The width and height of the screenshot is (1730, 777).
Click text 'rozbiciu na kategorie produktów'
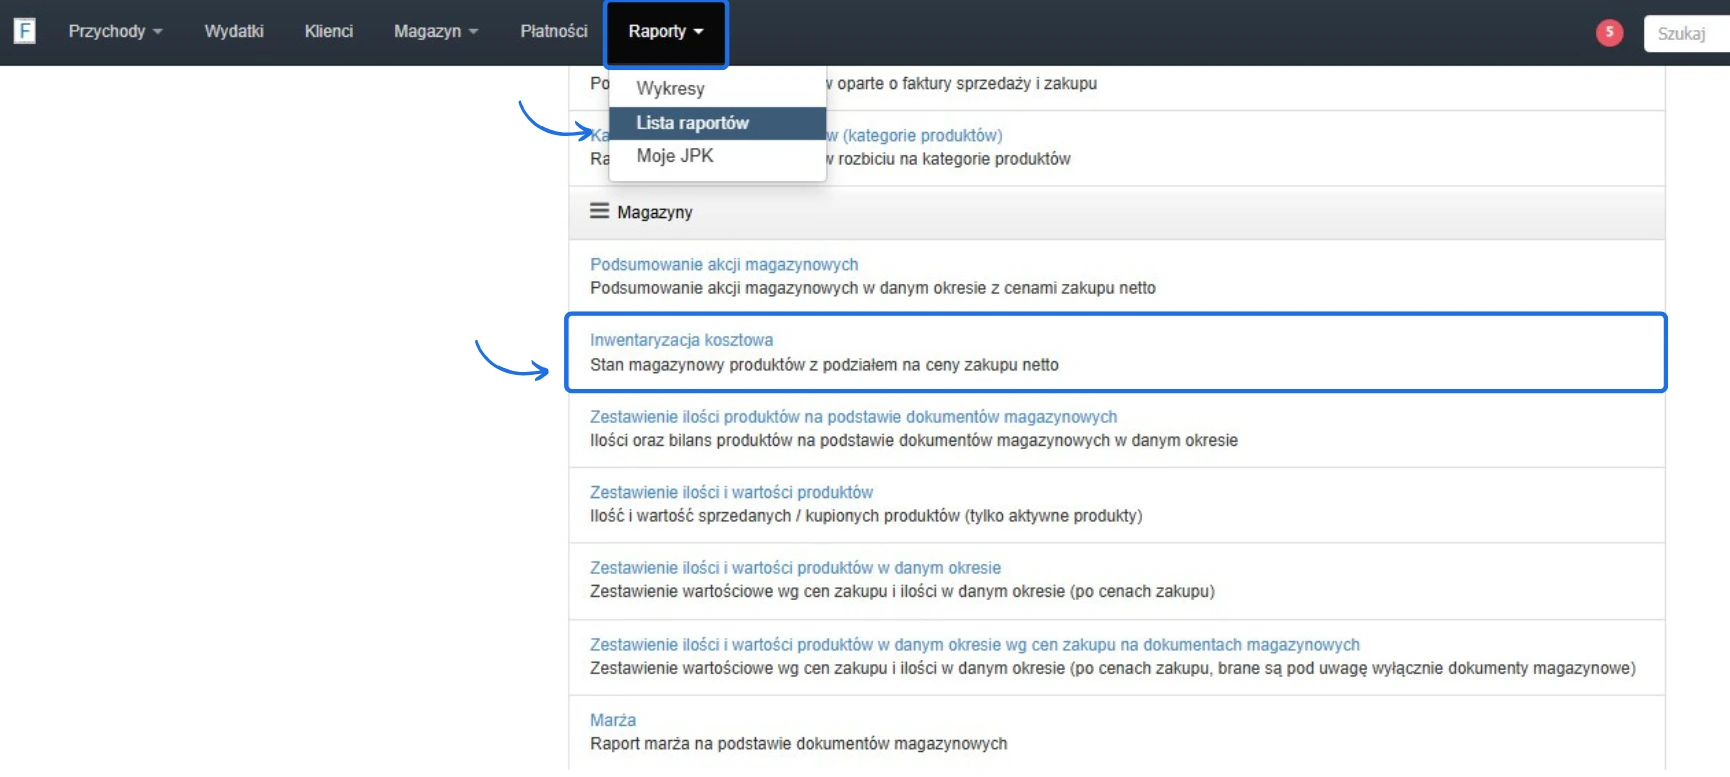click(x=954, y=159)
